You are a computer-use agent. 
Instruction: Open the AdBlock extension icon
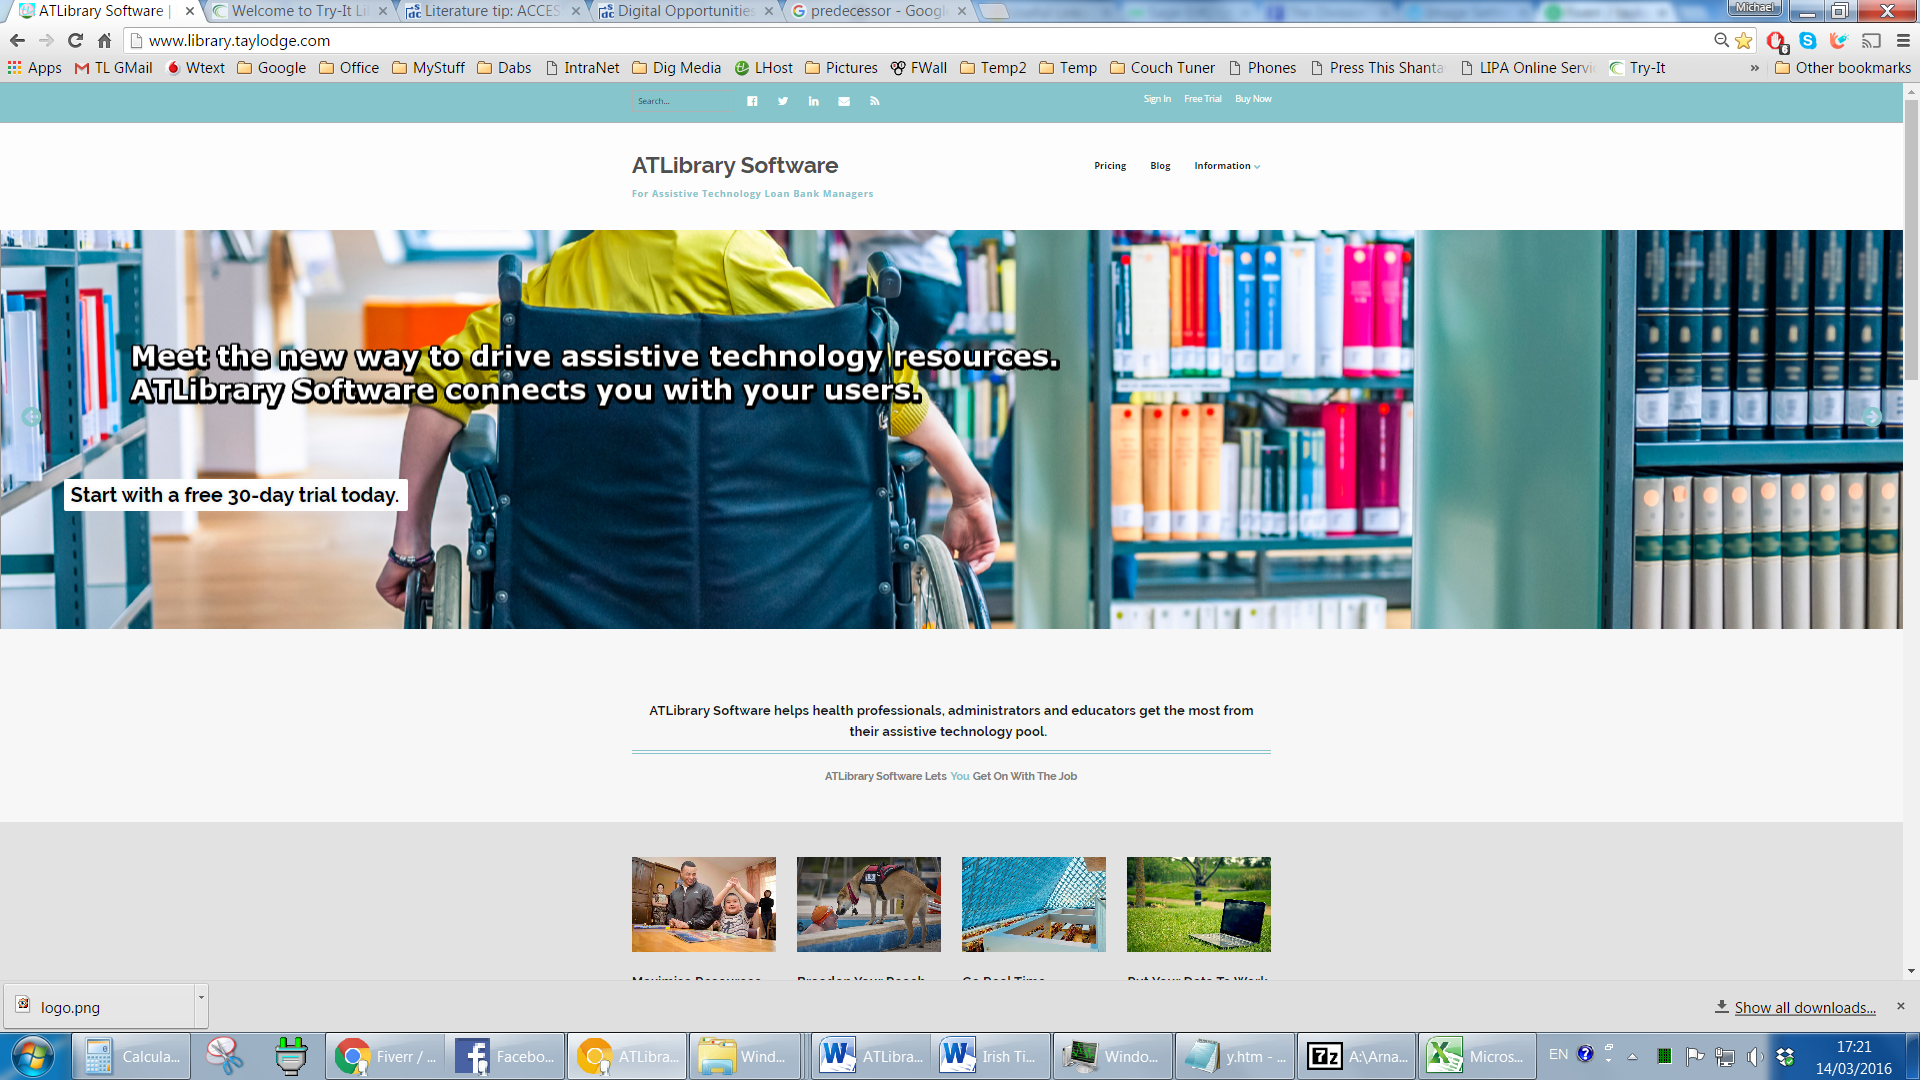click(1776, 41)
